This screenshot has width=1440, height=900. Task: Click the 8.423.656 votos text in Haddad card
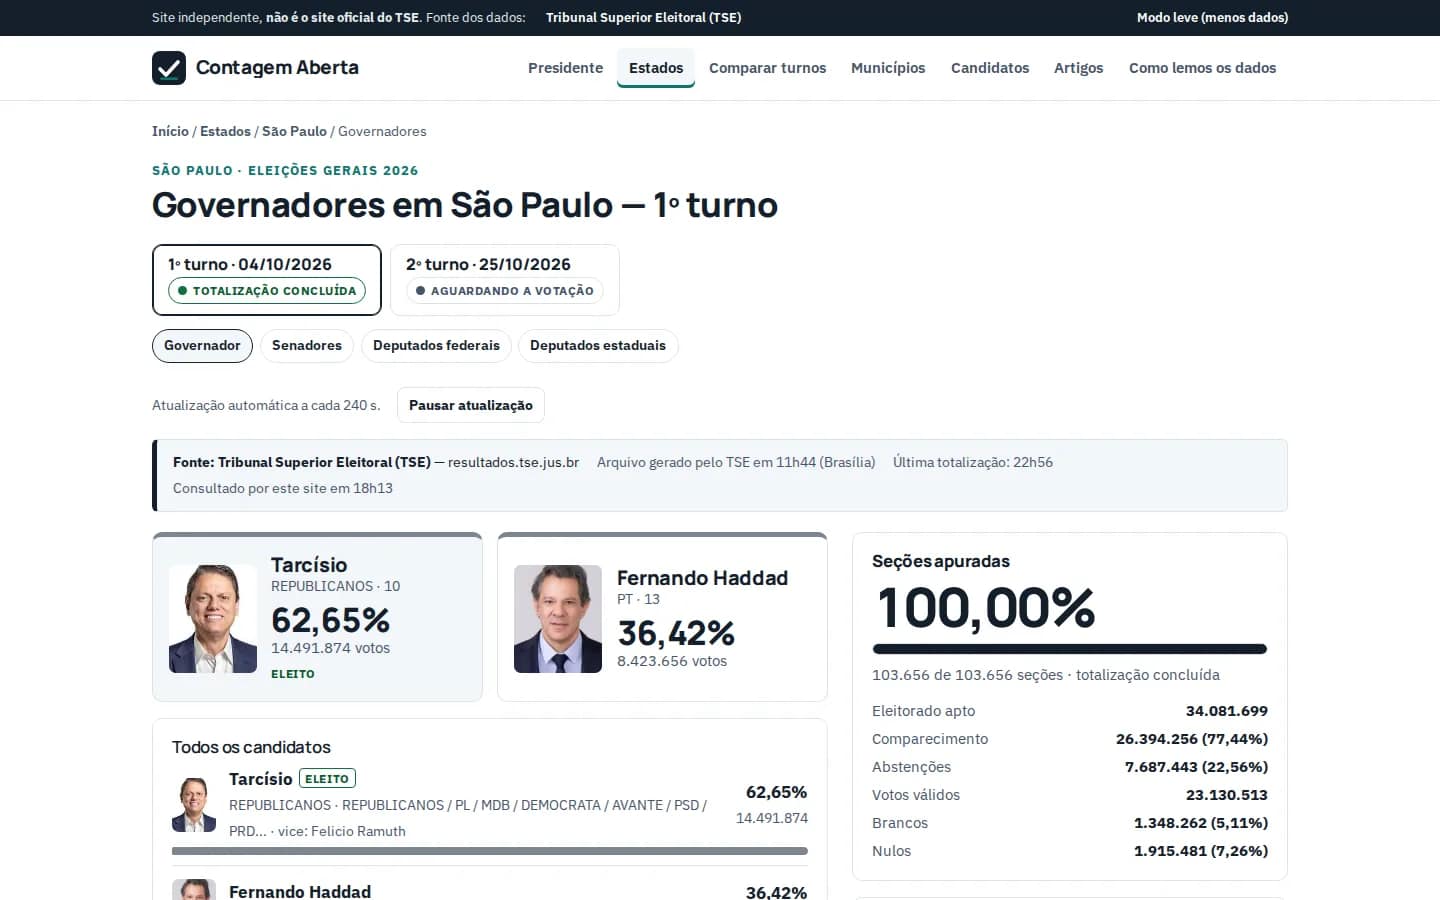pyautogui.click(x=672, y=661)
